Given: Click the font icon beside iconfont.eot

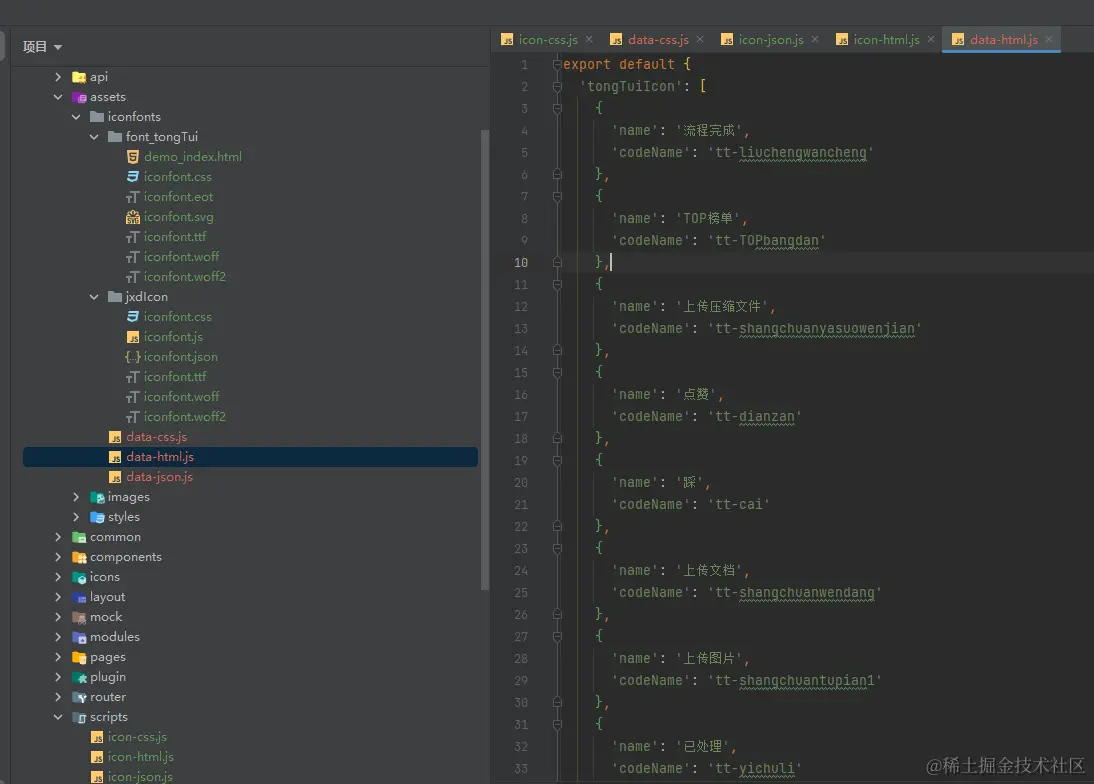Looking at the screenshot, I should 133,197.
